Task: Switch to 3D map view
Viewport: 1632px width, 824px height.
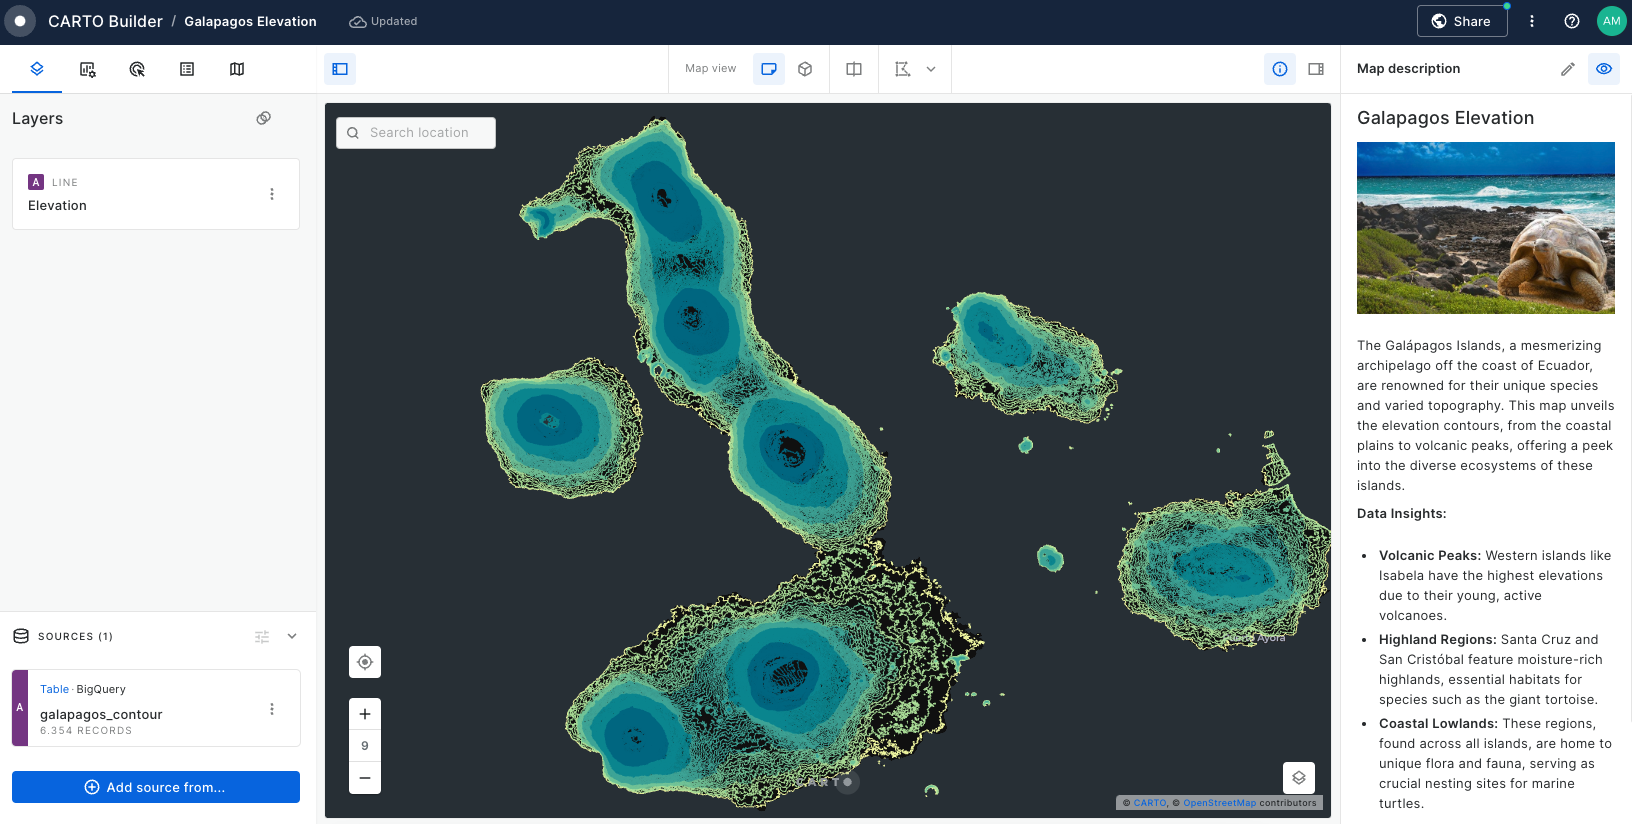Action: click(805, 69)
